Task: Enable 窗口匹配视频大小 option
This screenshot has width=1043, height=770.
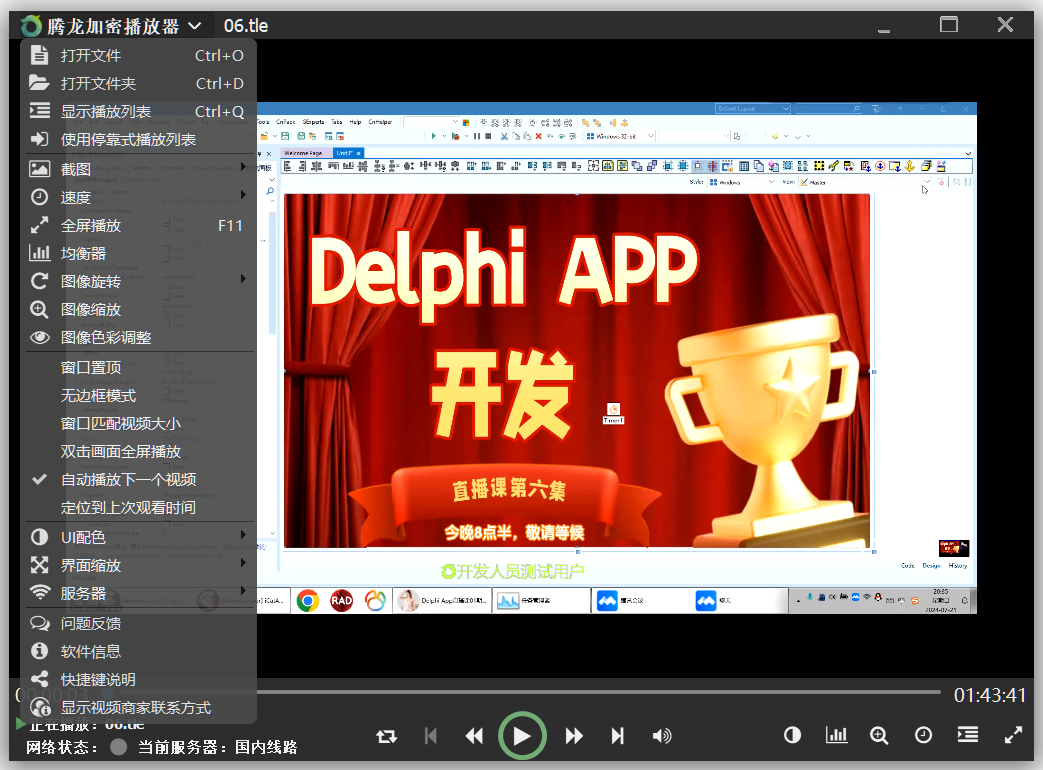Action: (138, 424)
